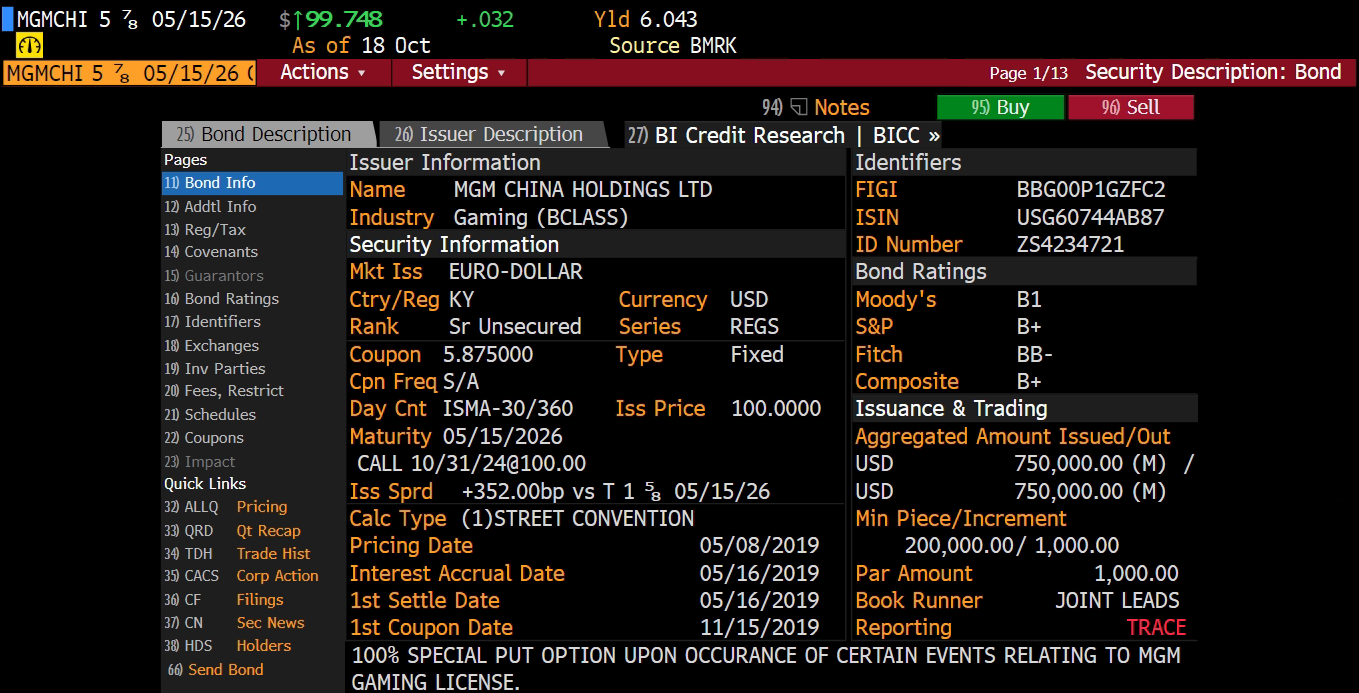Click the Calc Type STREET CONVENTION field
Screen dimensions: 1359x693
[x=577, y=518]
